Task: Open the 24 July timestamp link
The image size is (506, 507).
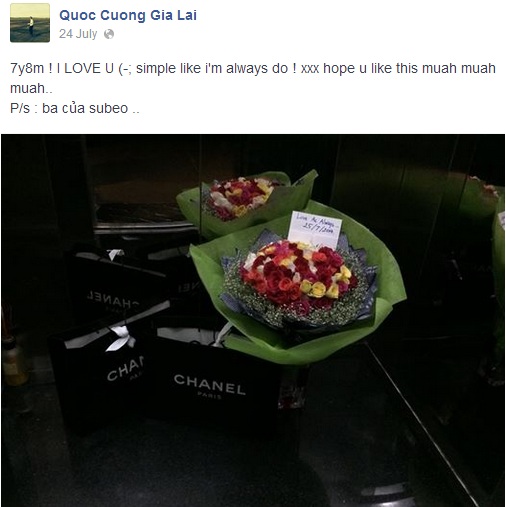Action: (x=78, y=34)
